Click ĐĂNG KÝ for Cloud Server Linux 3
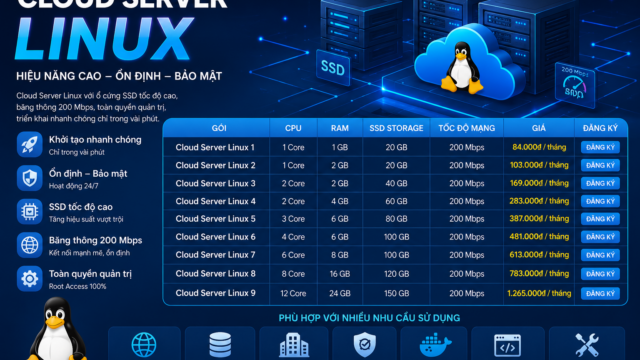640x360 pixels. 600,183
